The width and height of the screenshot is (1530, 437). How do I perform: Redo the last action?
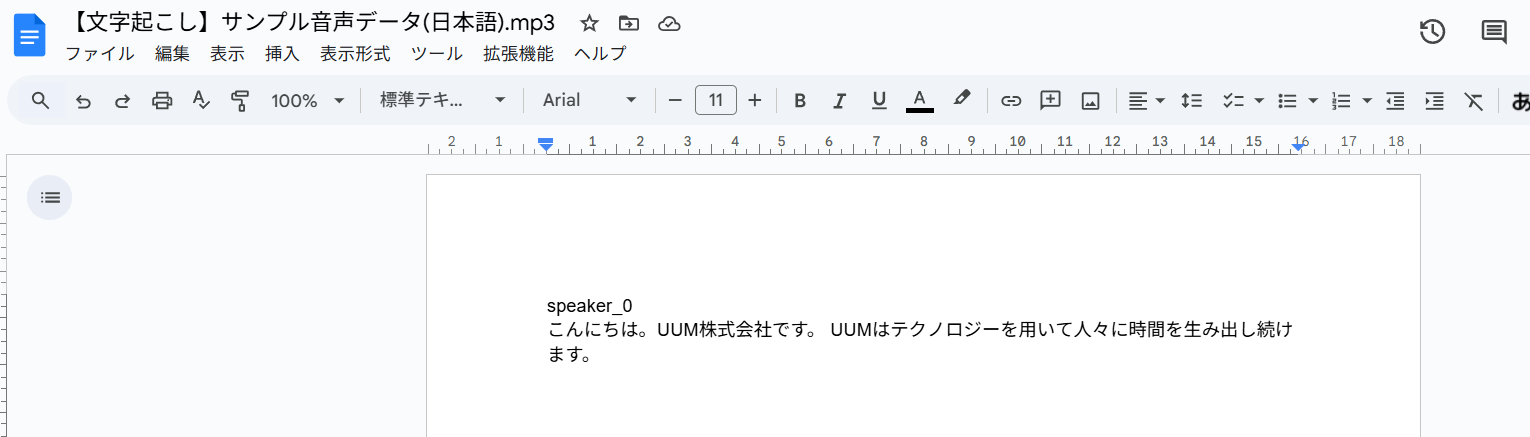click(122, 100)
